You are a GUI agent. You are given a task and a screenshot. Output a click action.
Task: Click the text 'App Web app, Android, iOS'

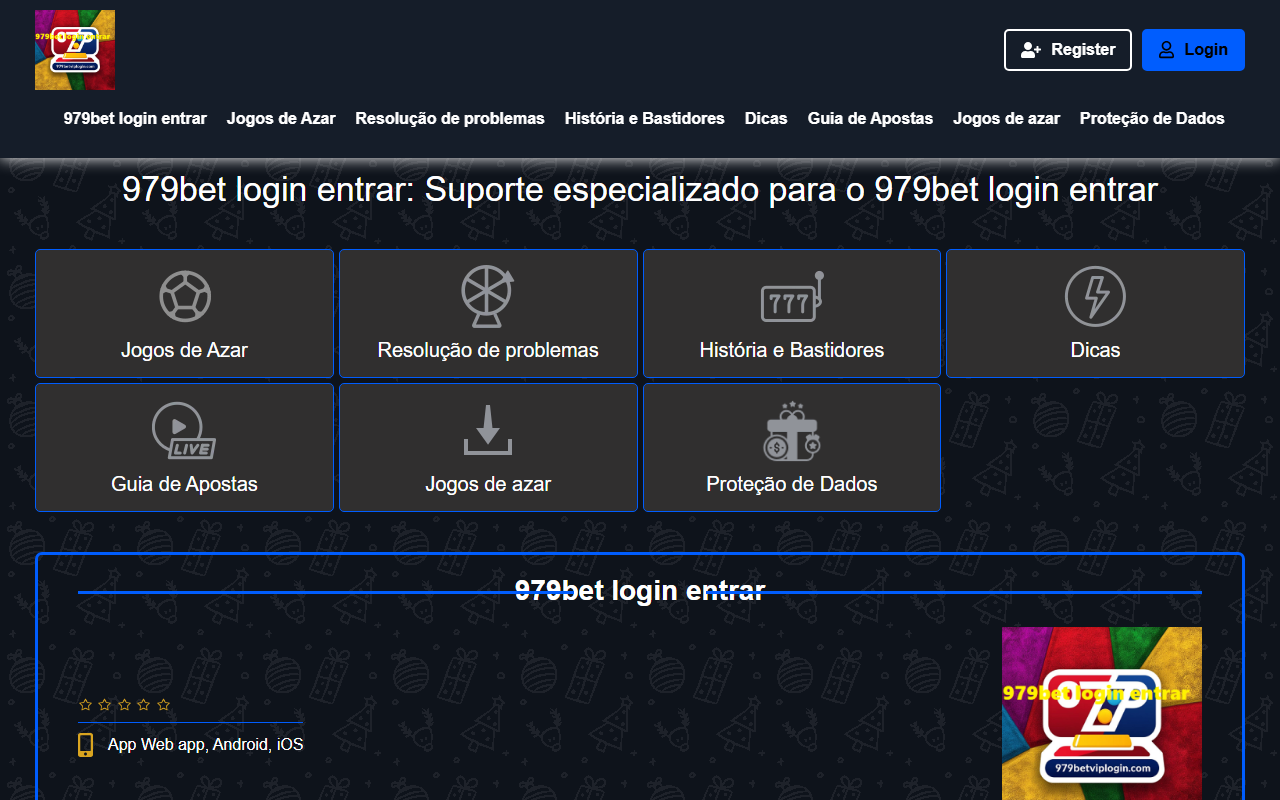(x=205, y=745)
